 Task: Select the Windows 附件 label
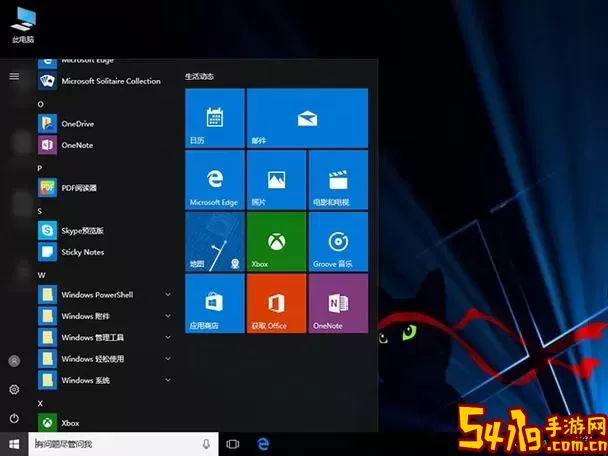tap(85, 316)
